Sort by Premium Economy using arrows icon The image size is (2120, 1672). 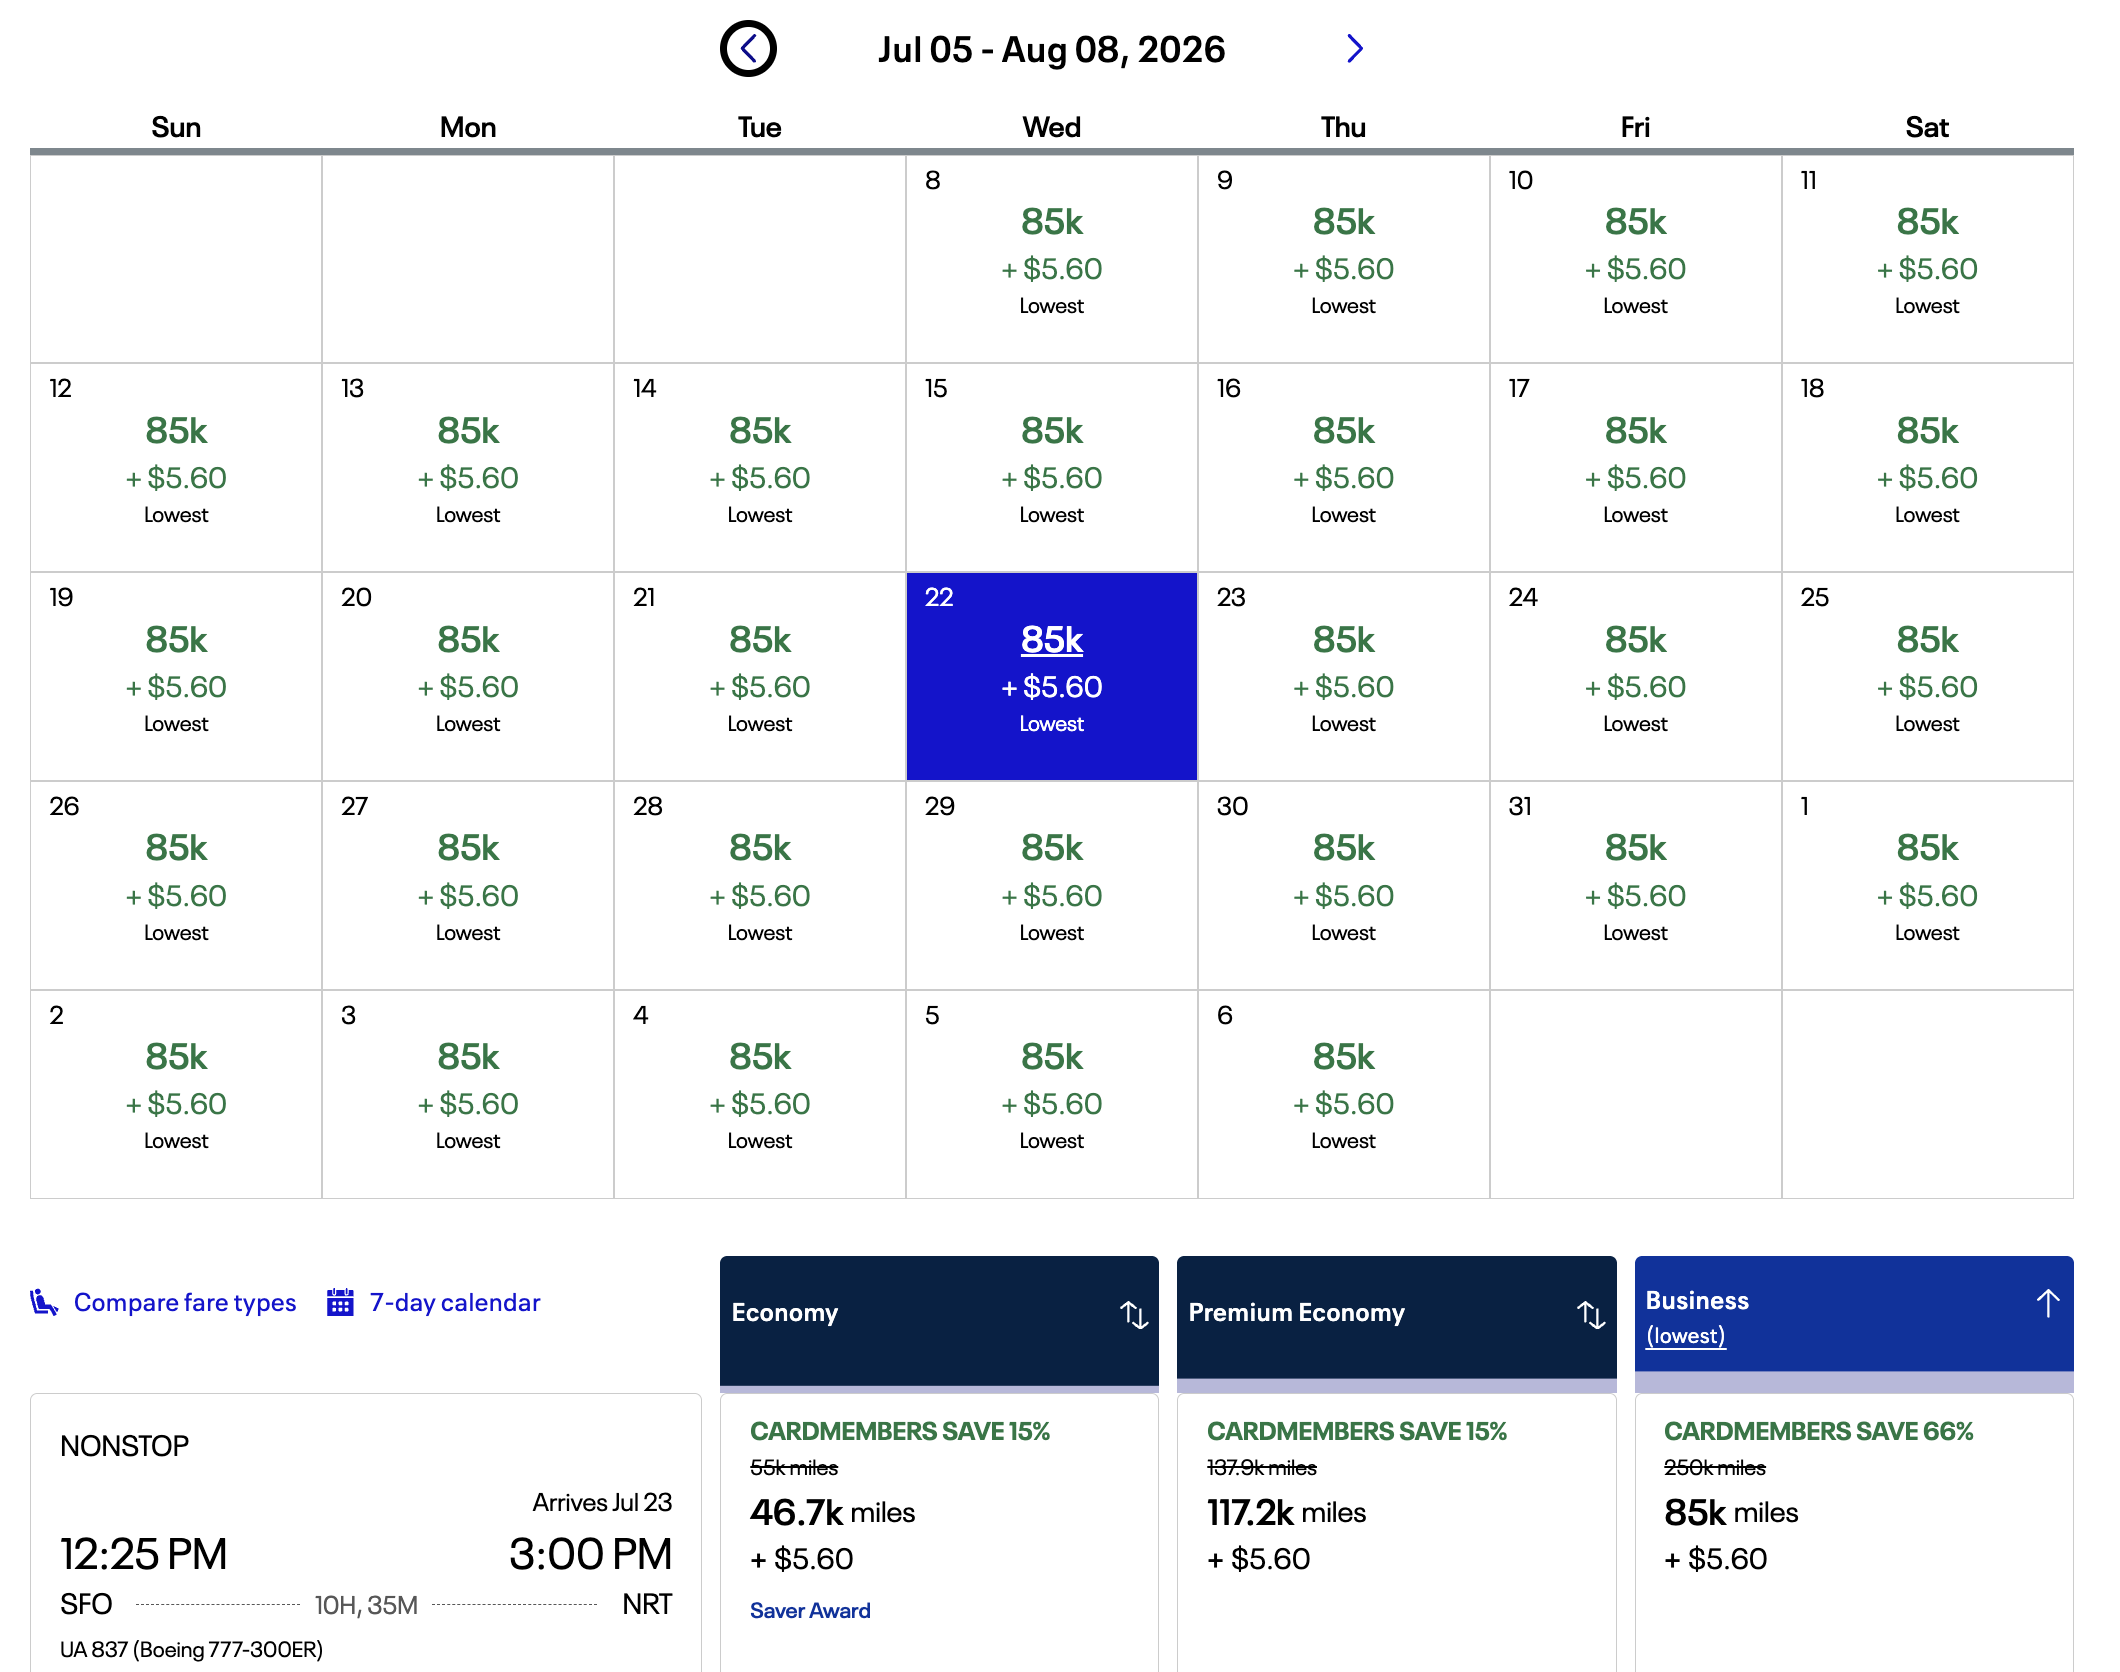pos(1590,1314)
